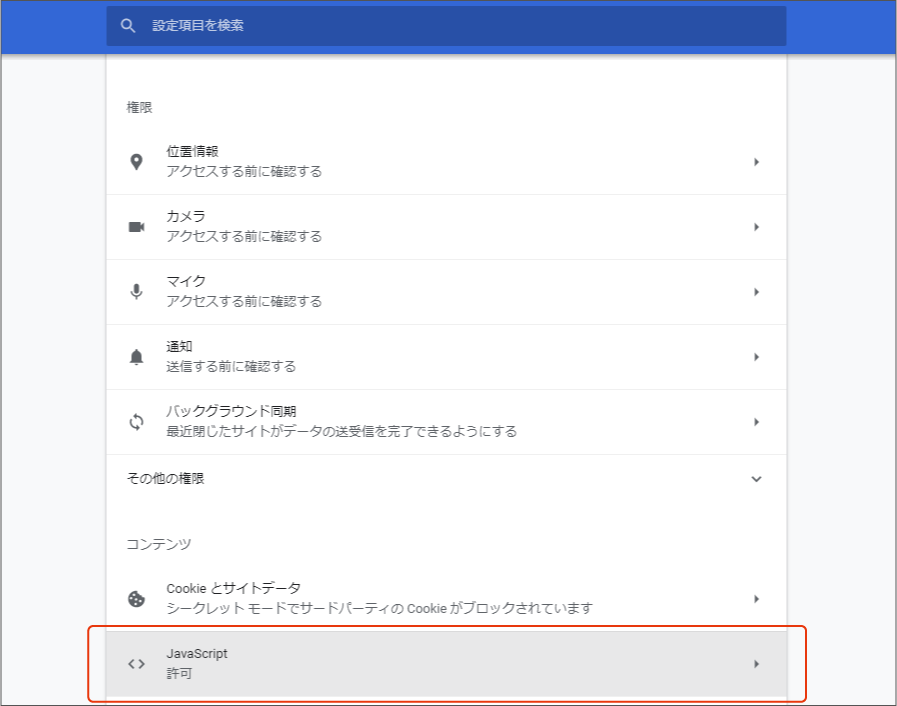Open カメラ row arrow
This screenshot has width=897, height=706.
(756, 227)
